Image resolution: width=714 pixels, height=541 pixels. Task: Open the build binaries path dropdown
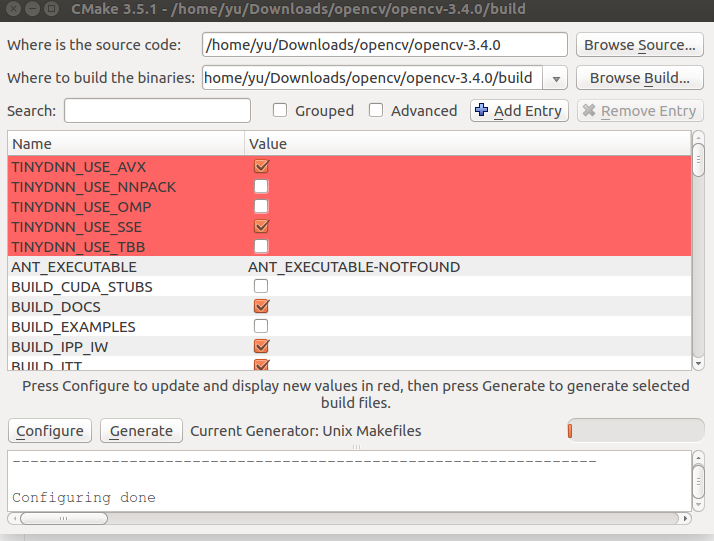[556, 78]
